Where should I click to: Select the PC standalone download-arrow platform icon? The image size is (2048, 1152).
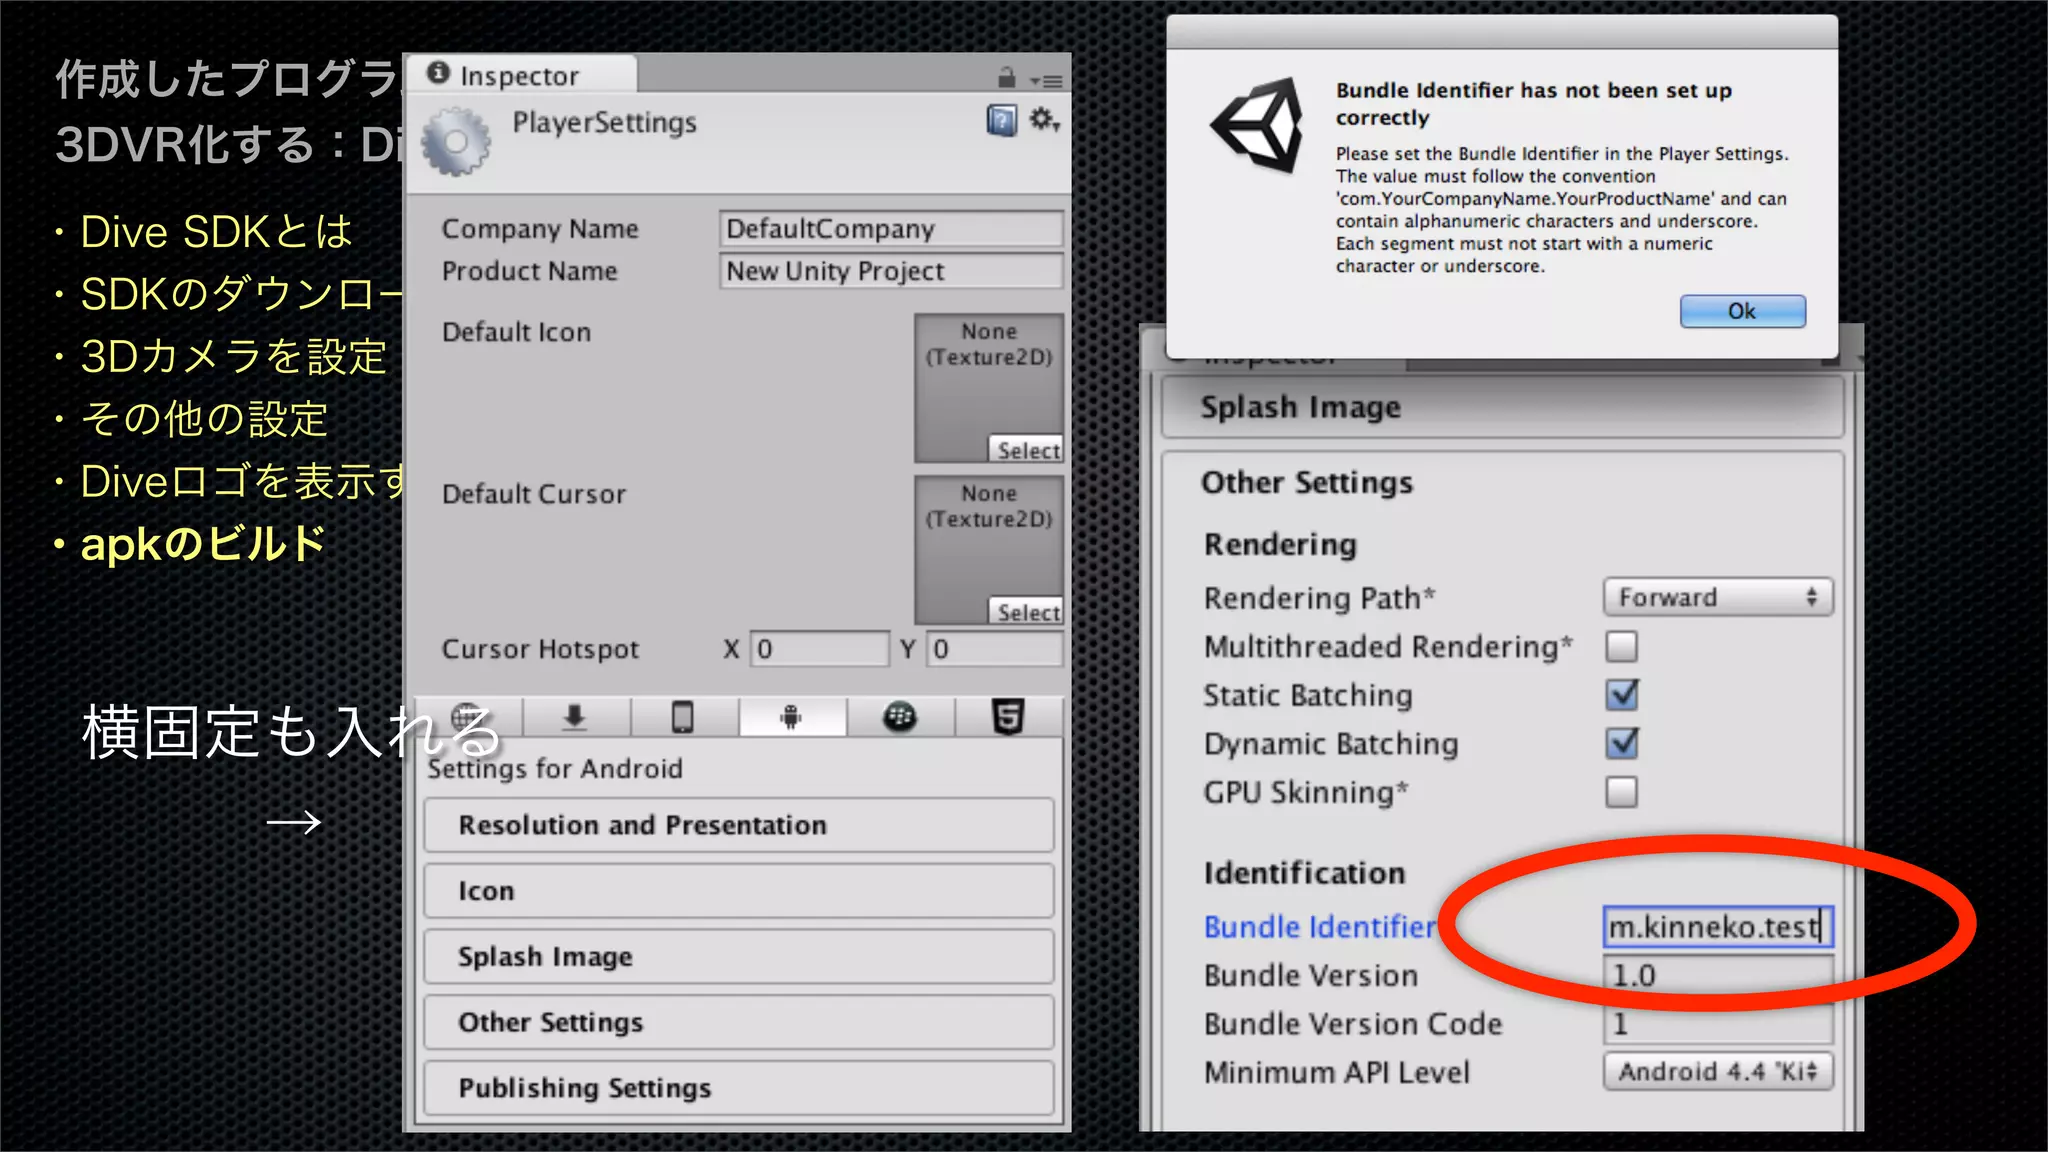[575, 717]
